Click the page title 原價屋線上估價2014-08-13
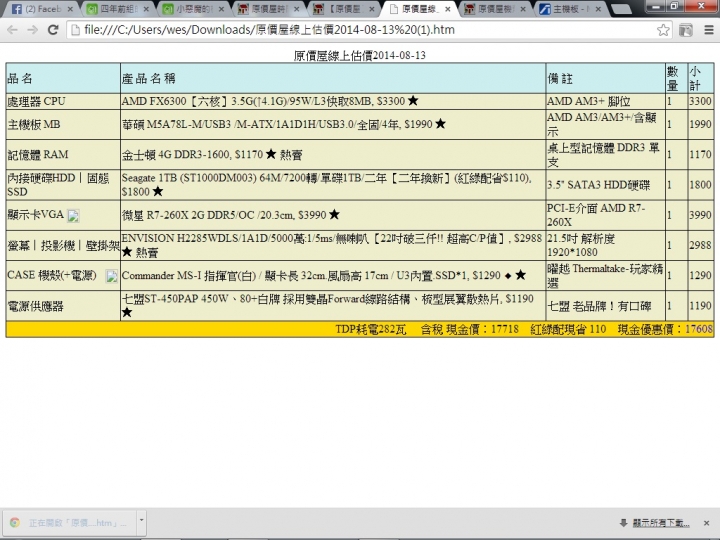The width and height of the screenshot is (720, 540). [x=360, y=56]
